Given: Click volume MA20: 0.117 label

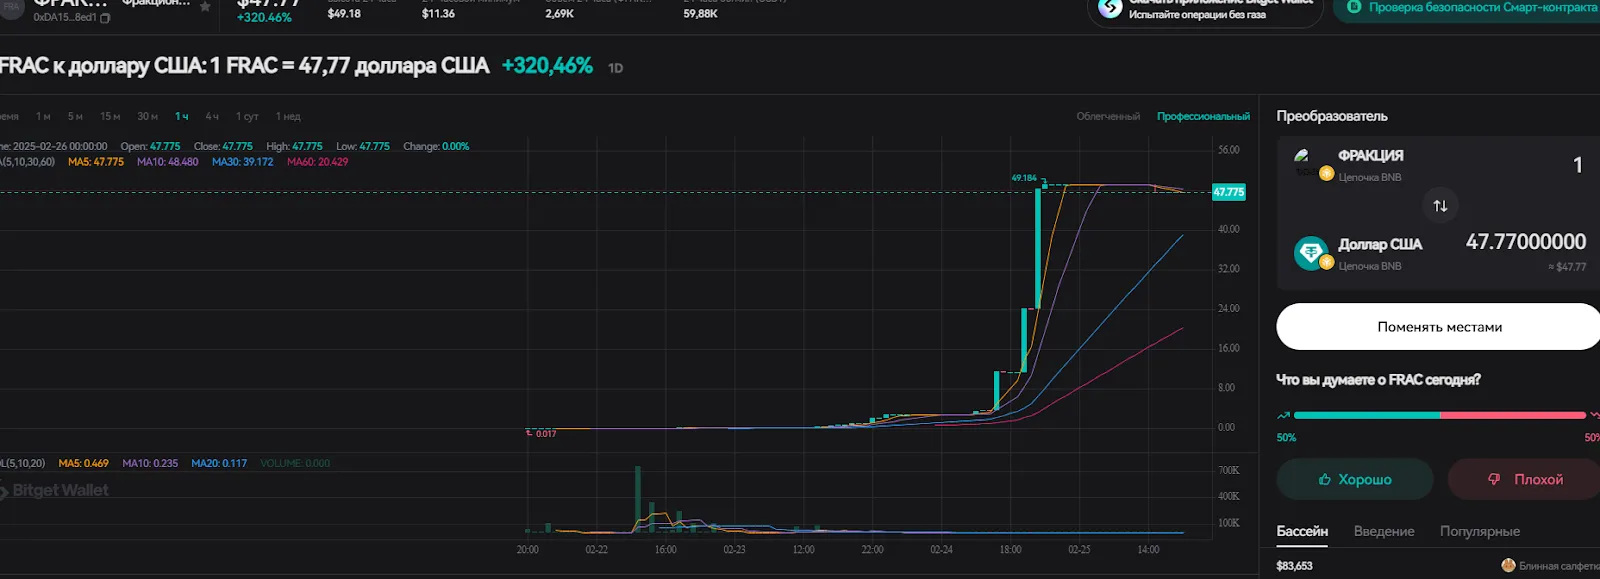Looking at the screenshot, I should pos(219,464).
